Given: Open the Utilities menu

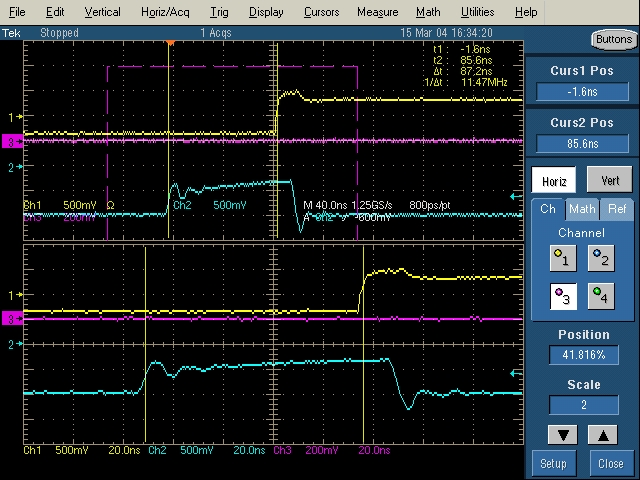Looking at the screenshot, I should click(478, 12).
